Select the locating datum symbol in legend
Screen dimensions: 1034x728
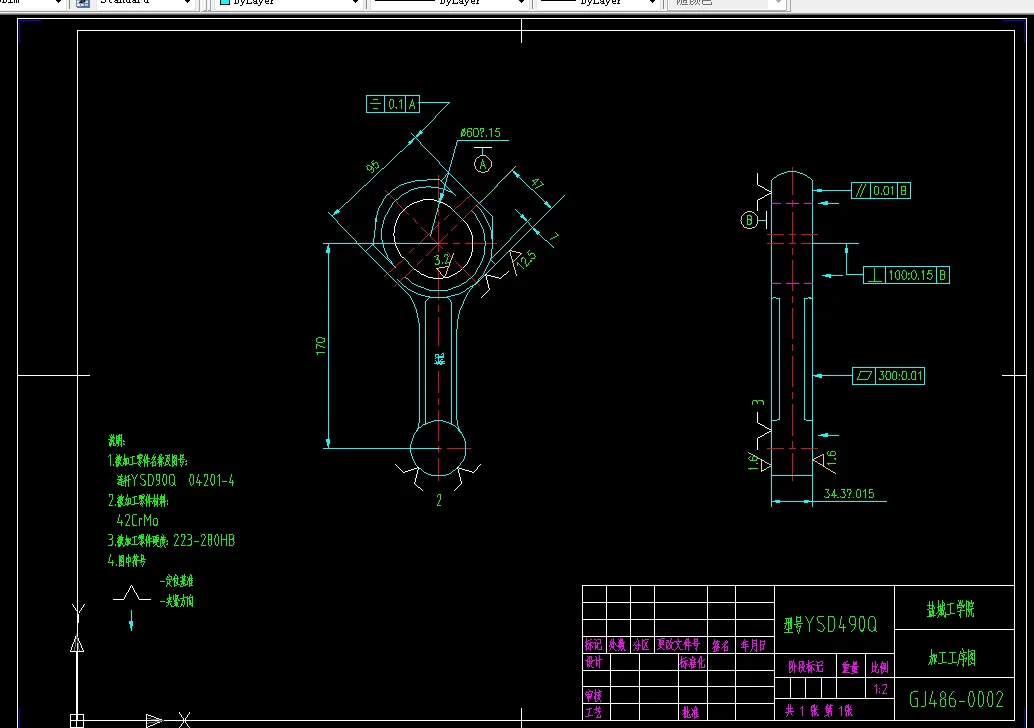click(x=131, y=593)
